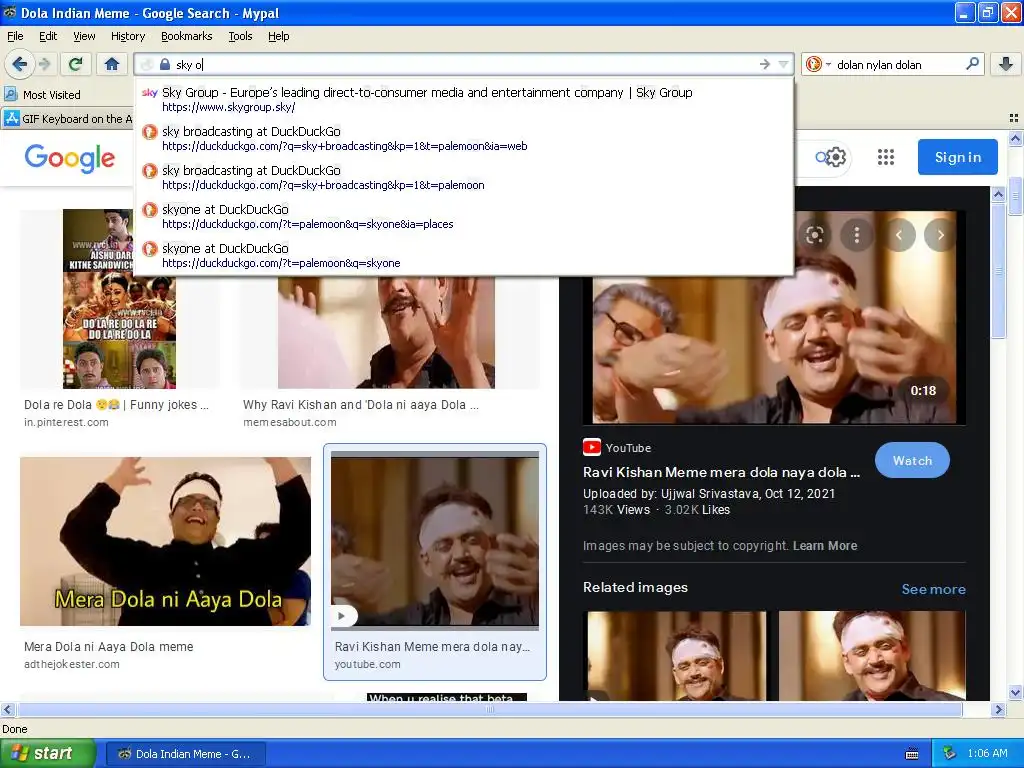
Task: Click the search magnifier in search box
Action: pyautogui.click(x=972, y=64)
